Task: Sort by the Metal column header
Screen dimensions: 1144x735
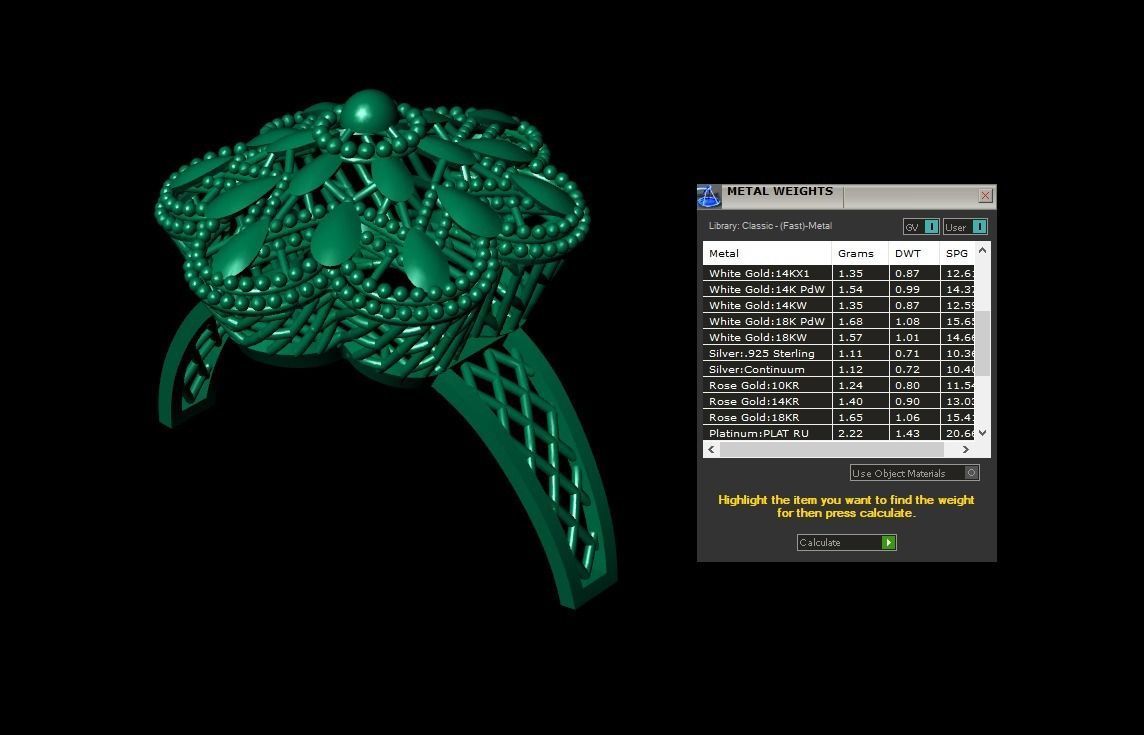Action: click(x=767, y=253)
